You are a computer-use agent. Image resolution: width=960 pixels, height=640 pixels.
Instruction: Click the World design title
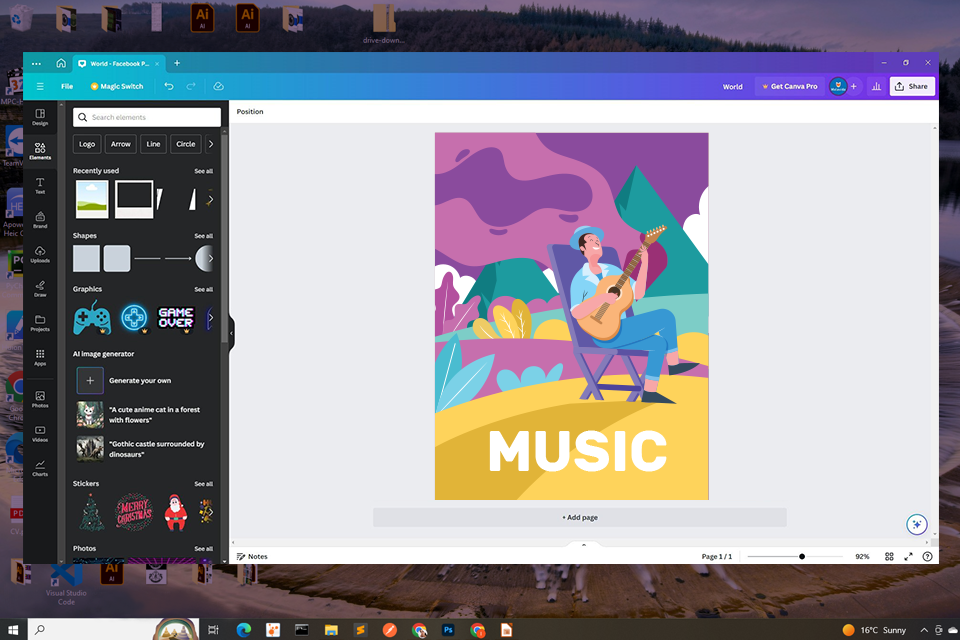tap(732, 86)
